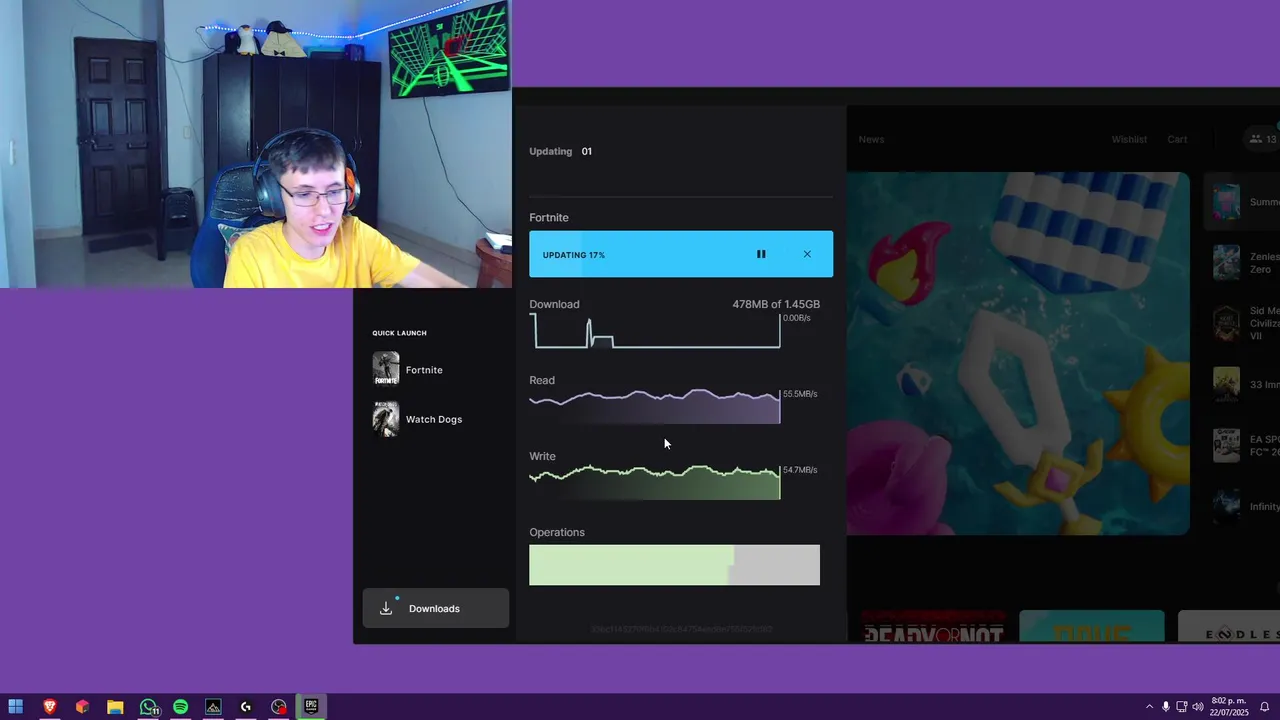Click the Download speed graph
Viewport: 1280px width, 720px height.
pyautogui.click(x=656, y=331)
